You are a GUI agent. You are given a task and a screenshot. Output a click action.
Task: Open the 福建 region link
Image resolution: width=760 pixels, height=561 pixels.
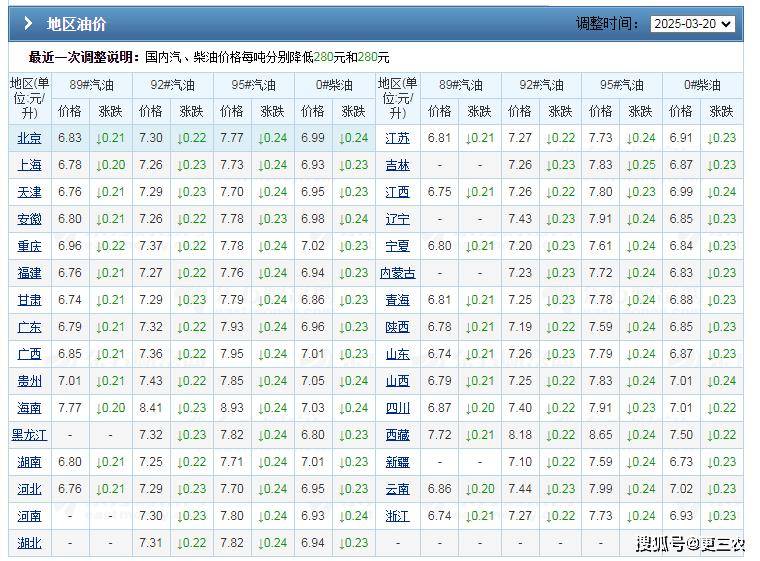tap(30, 273)
